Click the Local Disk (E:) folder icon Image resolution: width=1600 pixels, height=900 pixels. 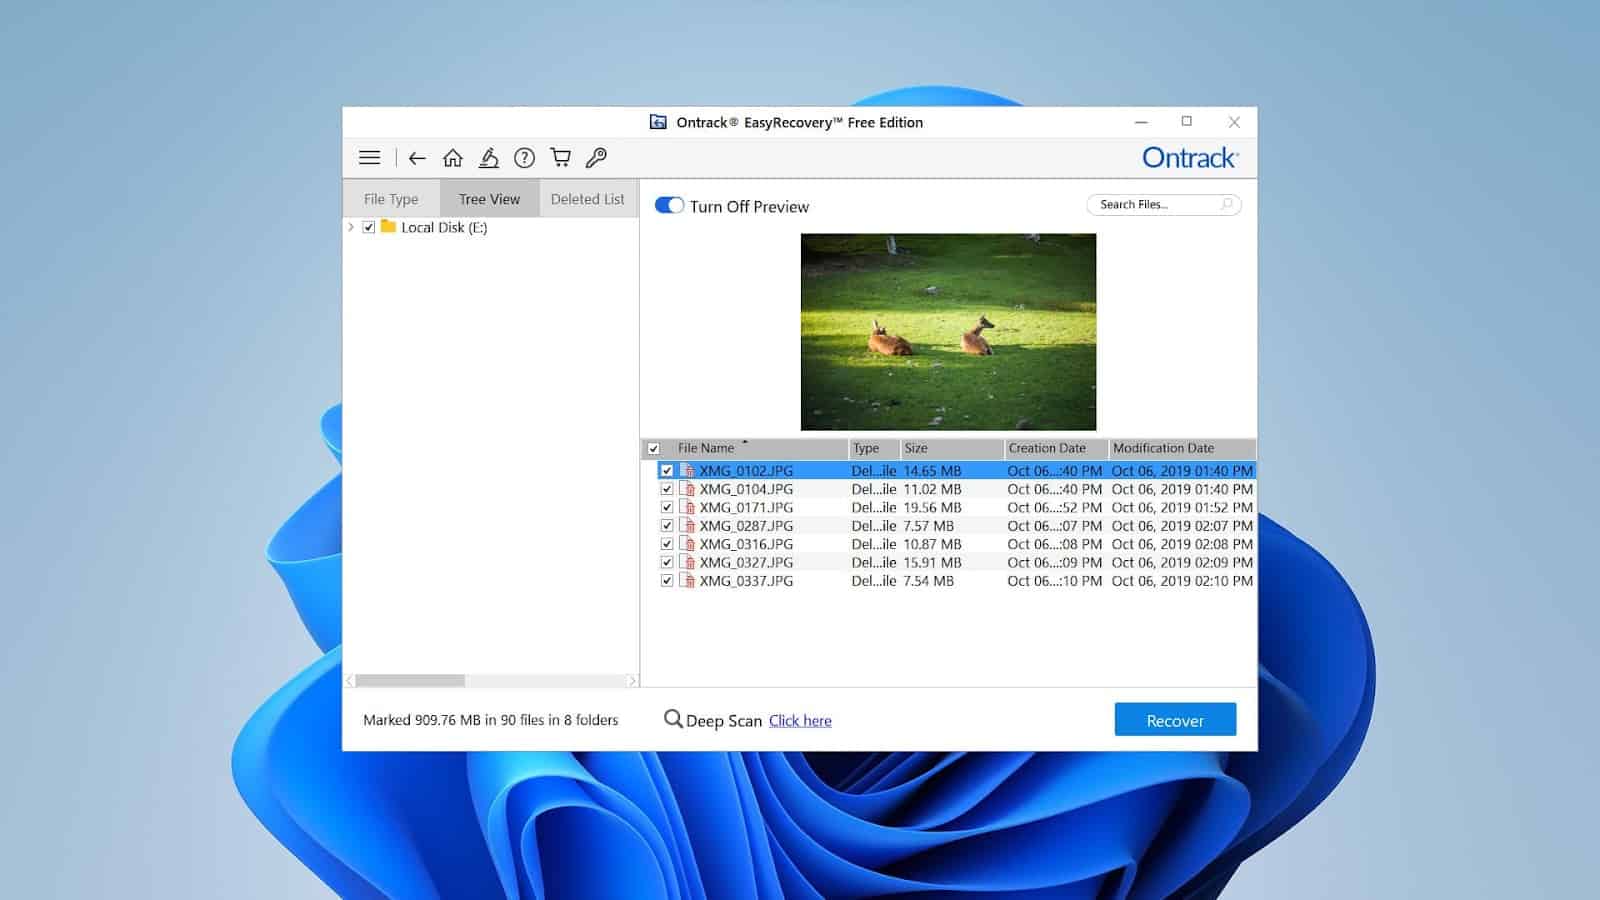[388, 227]
